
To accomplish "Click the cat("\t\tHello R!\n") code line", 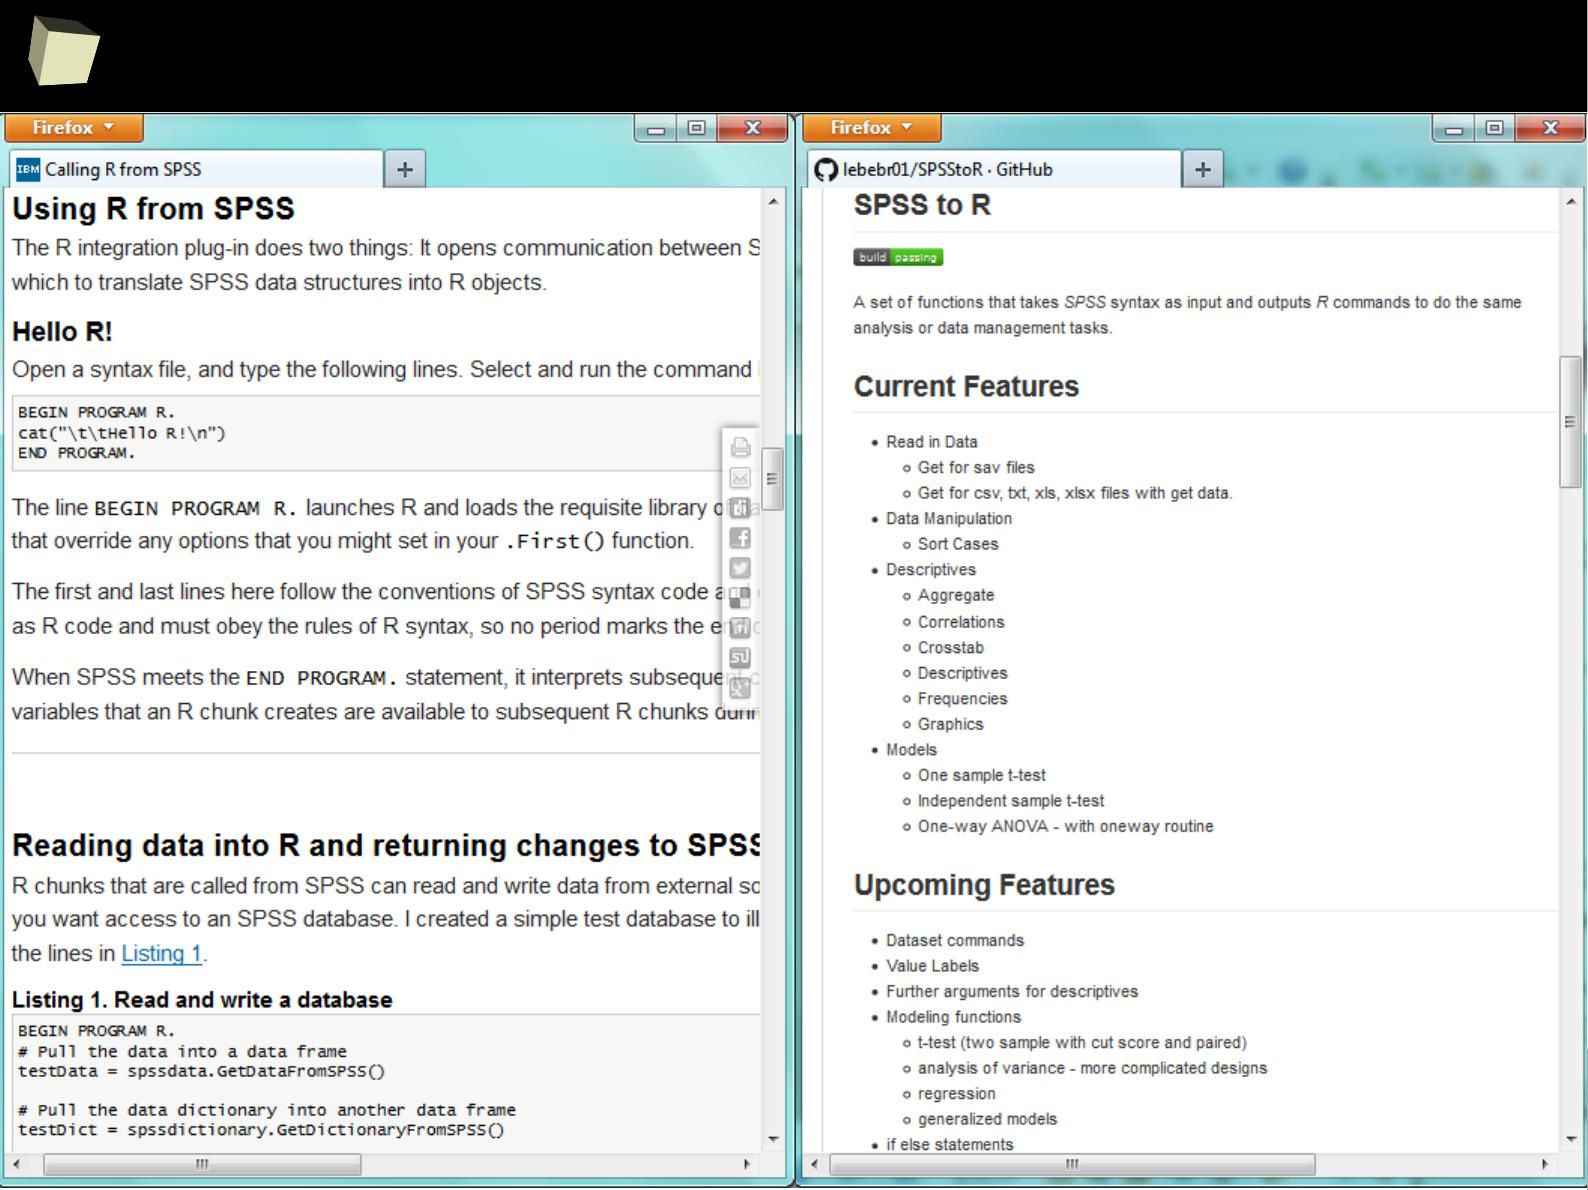I will [122, 433].
